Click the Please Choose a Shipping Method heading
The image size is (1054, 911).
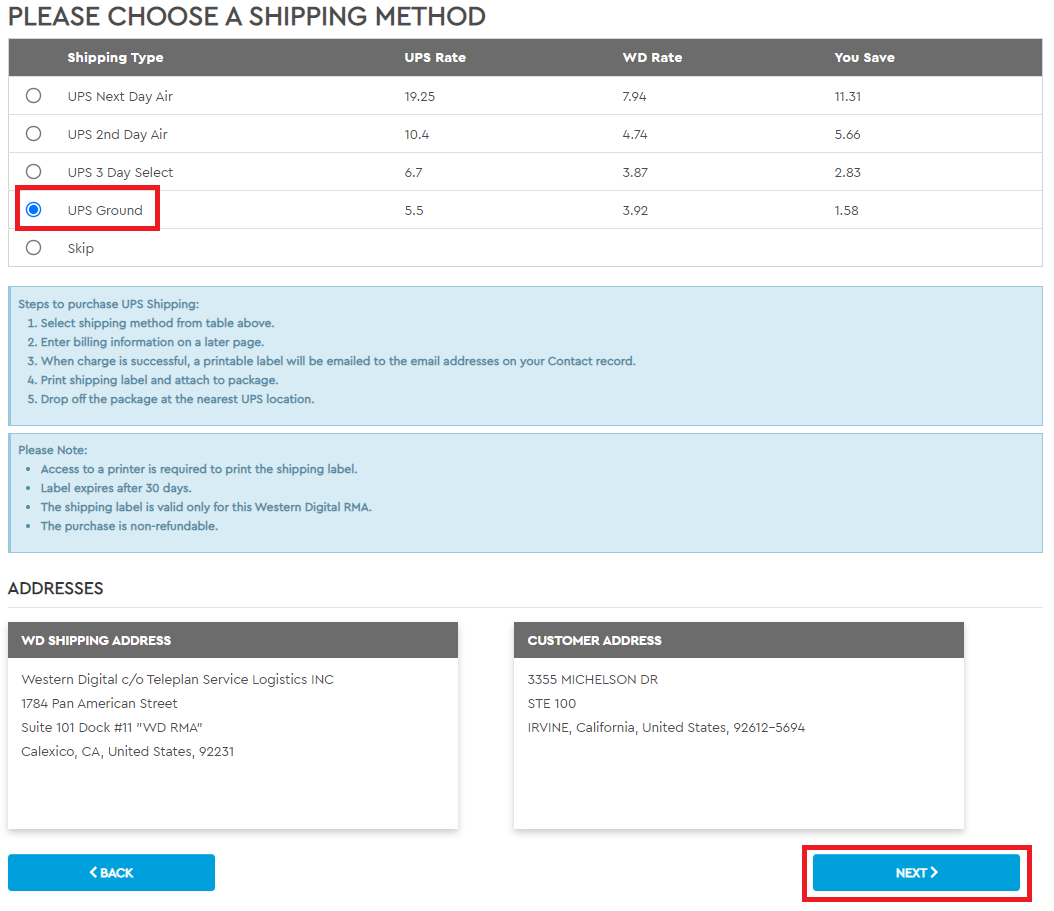[x=247, y=17]
